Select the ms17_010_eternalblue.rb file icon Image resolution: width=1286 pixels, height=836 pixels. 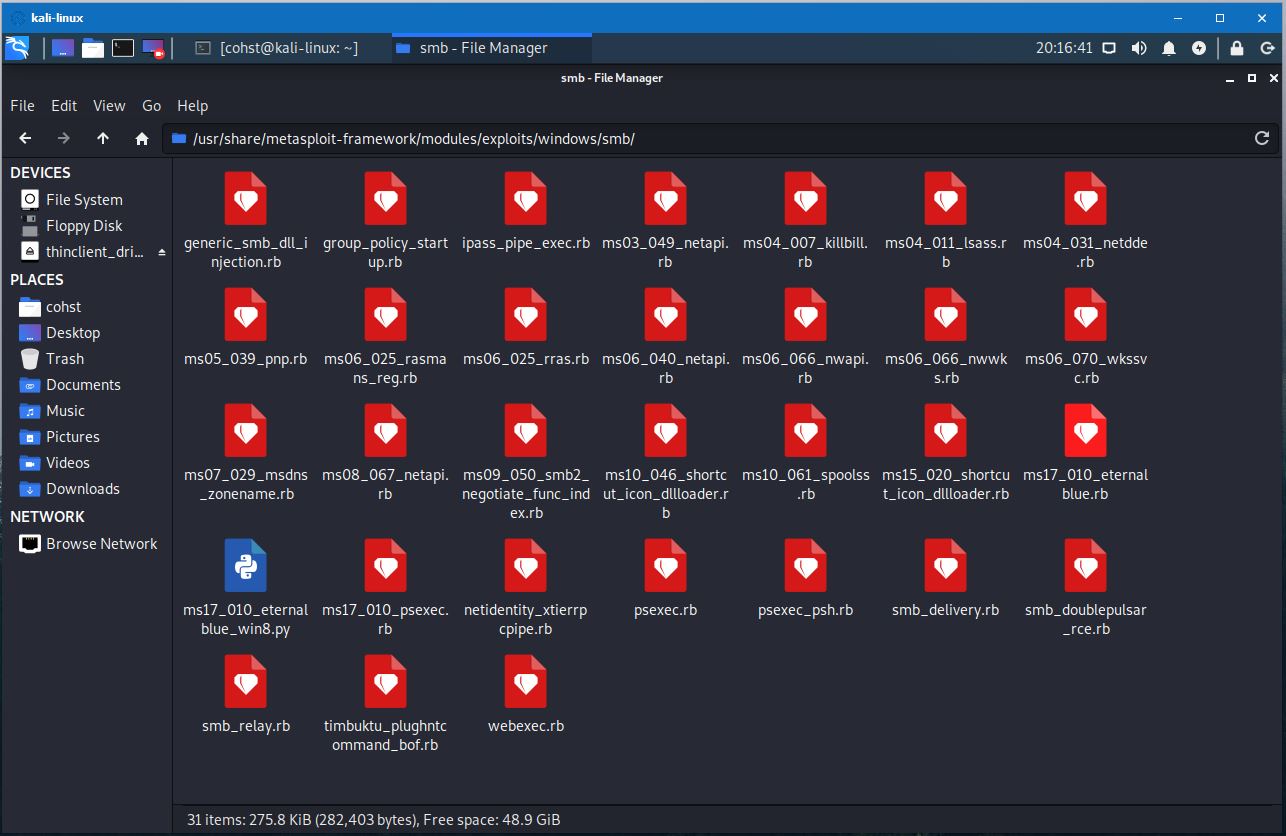1085,431
